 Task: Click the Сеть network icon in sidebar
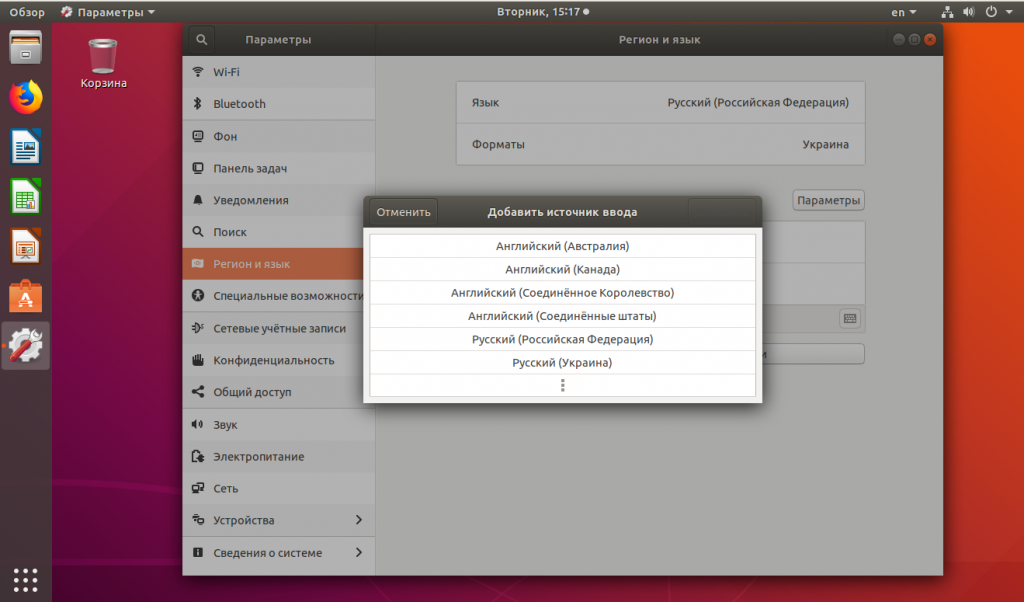[x=198, y=488]
